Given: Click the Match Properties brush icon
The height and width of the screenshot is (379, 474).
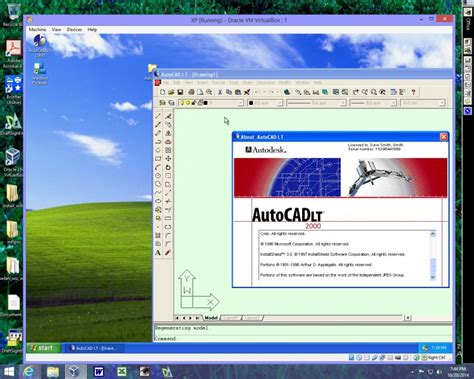Looking at the screenshot, I should click(x=247, y=92).
